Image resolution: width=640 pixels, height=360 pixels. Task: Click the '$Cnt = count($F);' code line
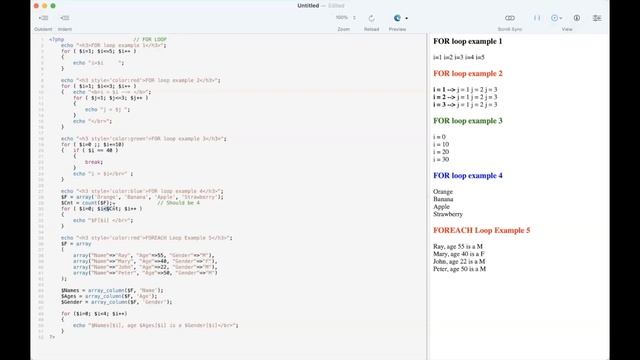tap(88, 203)
